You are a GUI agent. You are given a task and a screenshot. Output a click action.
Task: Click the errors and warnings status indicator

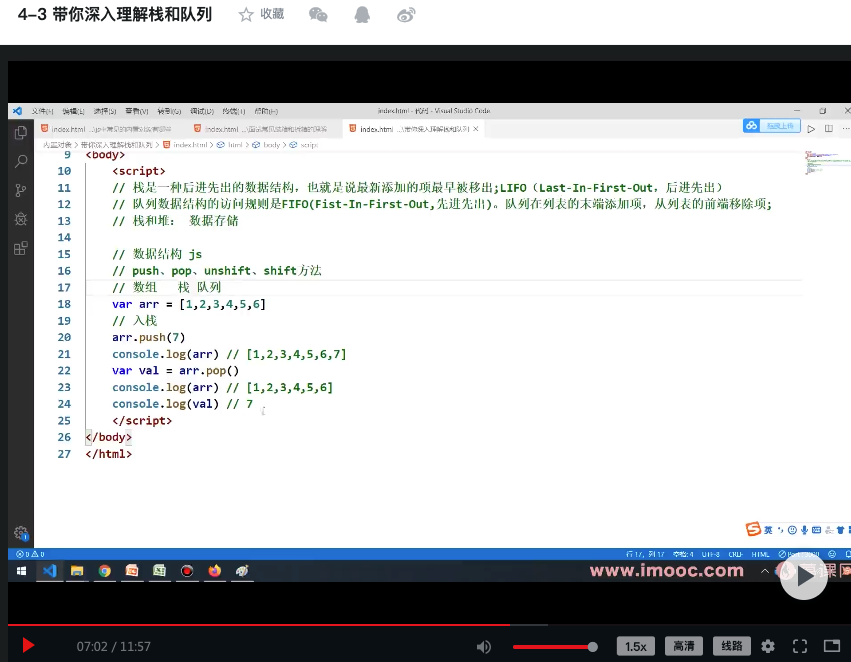[30, 554]
